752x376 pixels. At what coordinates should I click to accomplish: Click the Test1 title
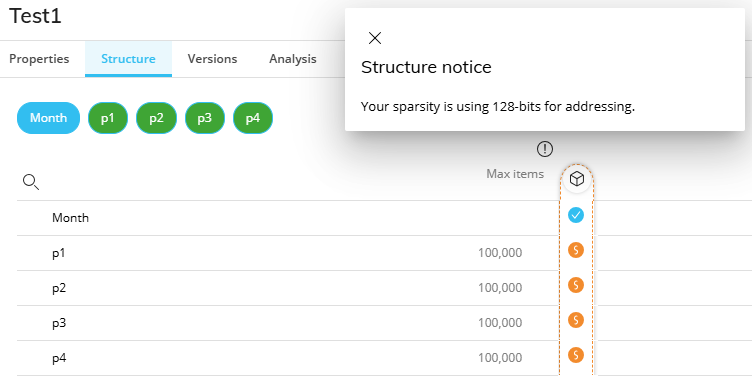(35, 16)
